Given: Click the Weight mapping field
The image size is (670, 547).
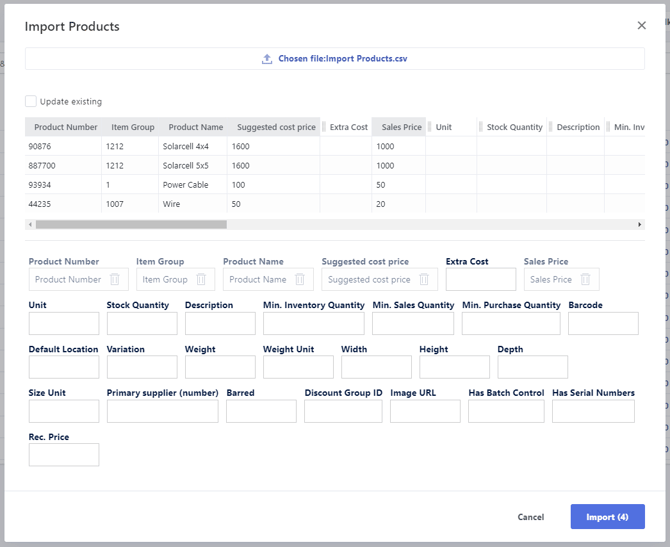Looking at the screenshot, I should click(220, 367).
